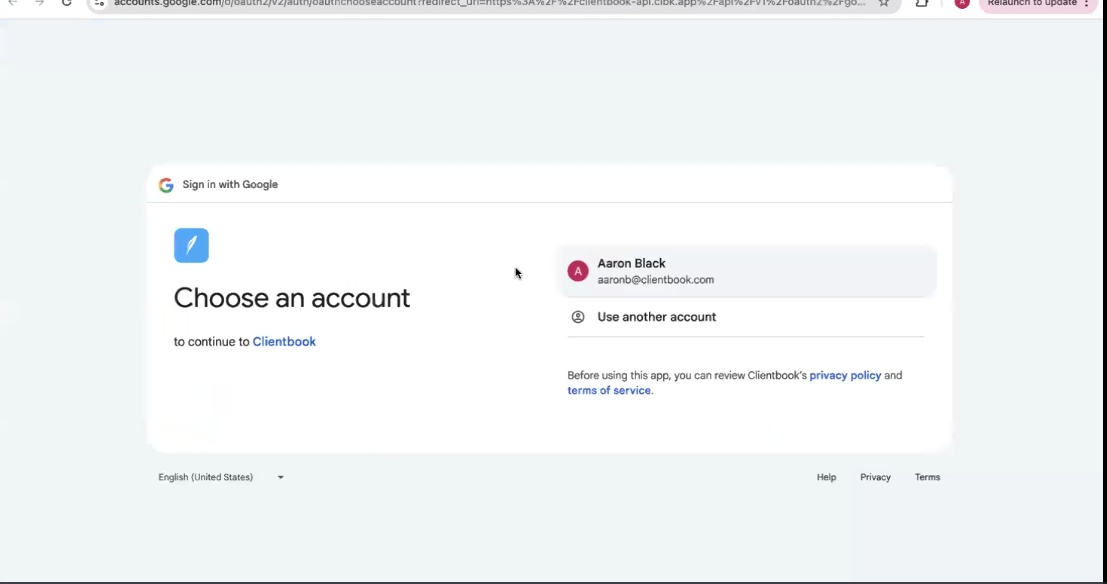
Task: Select Aaron Black's red avatar icon
Action: (577, 271)
